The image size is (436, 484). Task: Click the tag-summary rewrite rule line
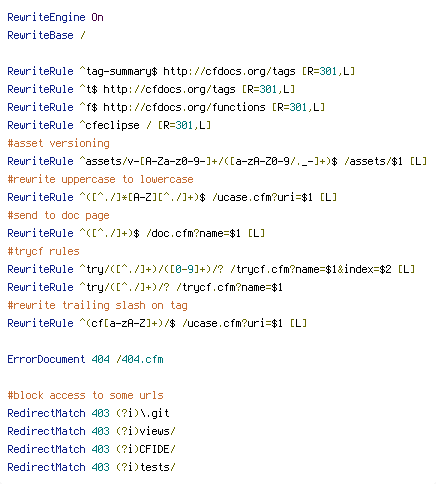point(181,71)
